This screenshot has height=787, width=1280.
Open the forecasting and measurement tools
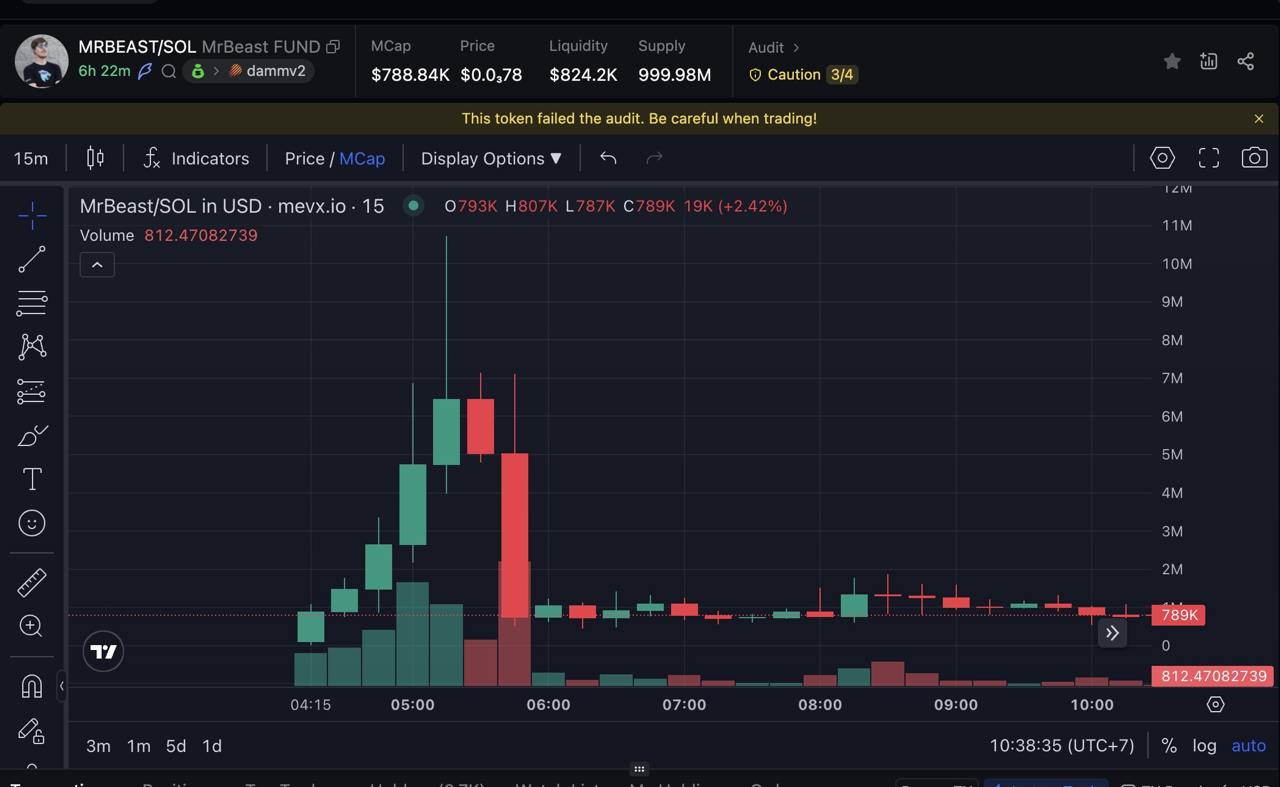pos(32,391)
